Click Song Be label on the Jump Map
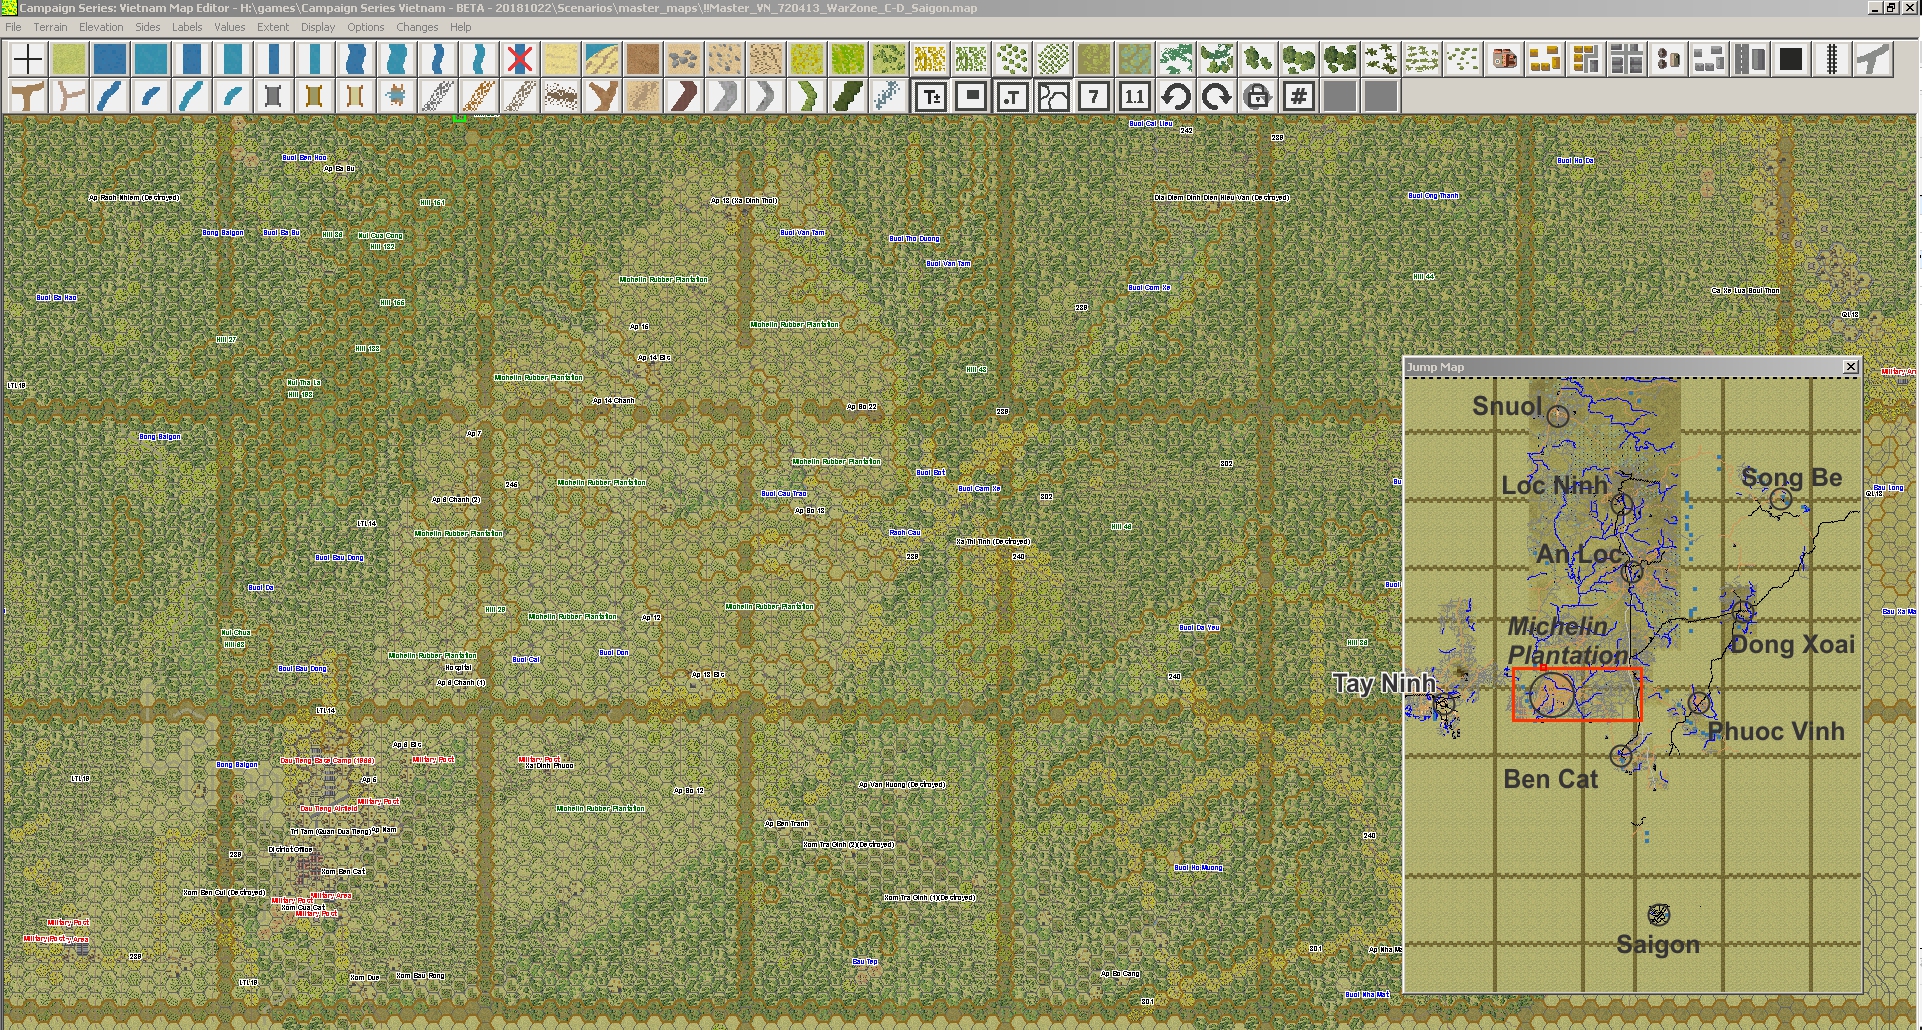This screenshot has width=1922, height=1030. [1792, 477]
